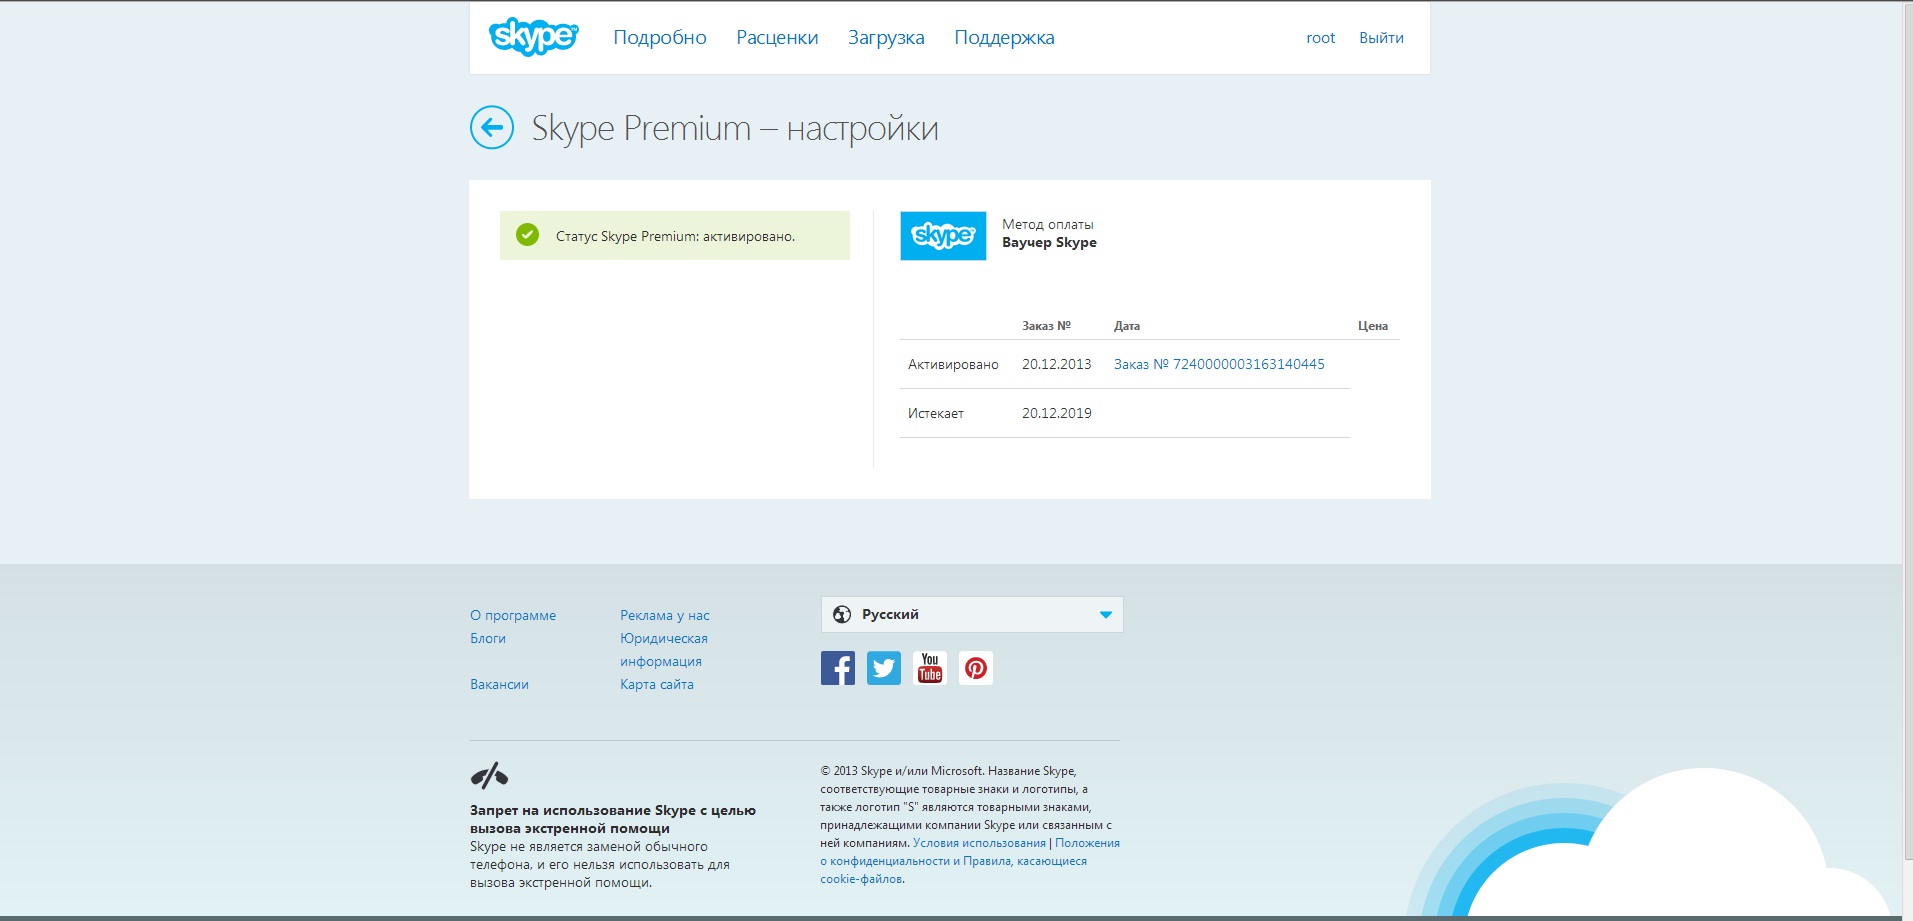Click the Метод оплаты label
This screenshot has height=921, width=1913.
click(x=1048, y=224)
